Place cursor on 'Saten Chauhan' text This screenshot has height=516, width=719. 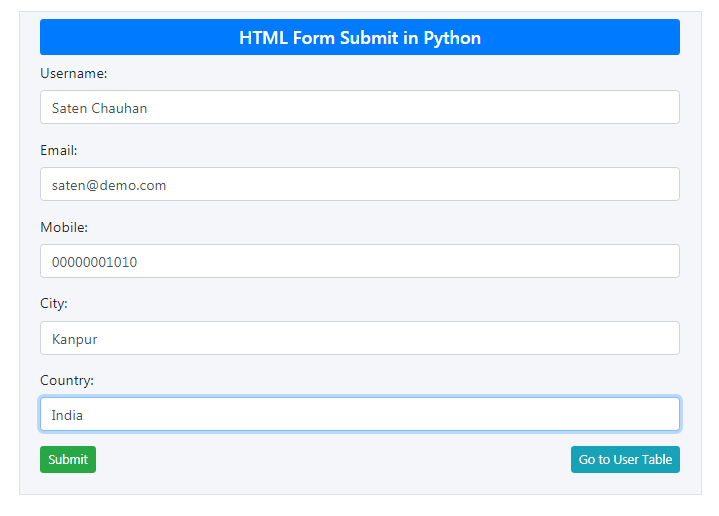100,108
